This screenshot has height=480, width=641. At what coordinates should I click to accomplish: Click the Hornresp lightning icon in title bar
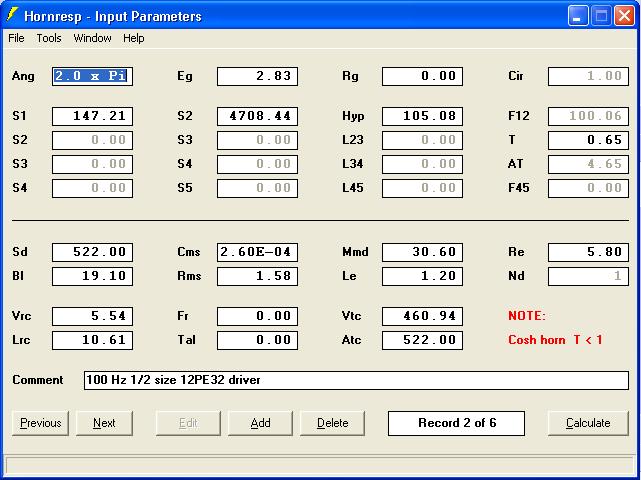12,15
